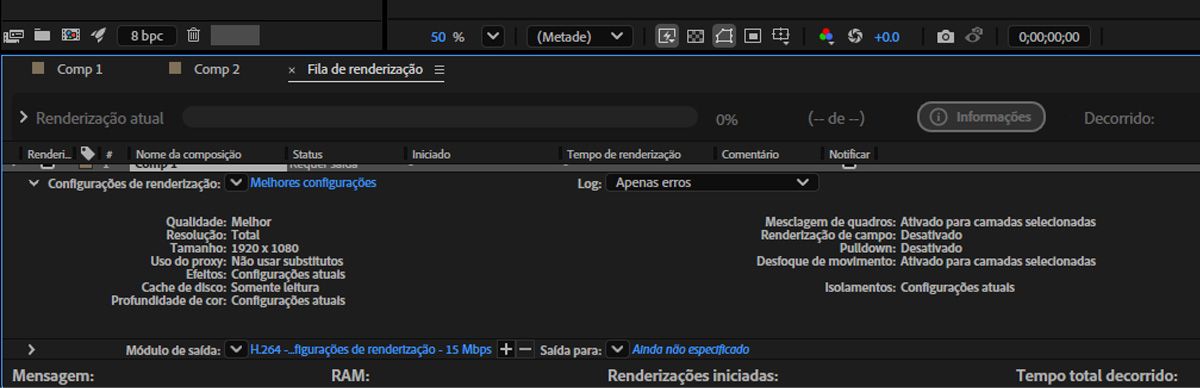Screen dimensions: 1200x388
Task: Toggle mask and shape path visibility
Action: [x=724, y=36]
